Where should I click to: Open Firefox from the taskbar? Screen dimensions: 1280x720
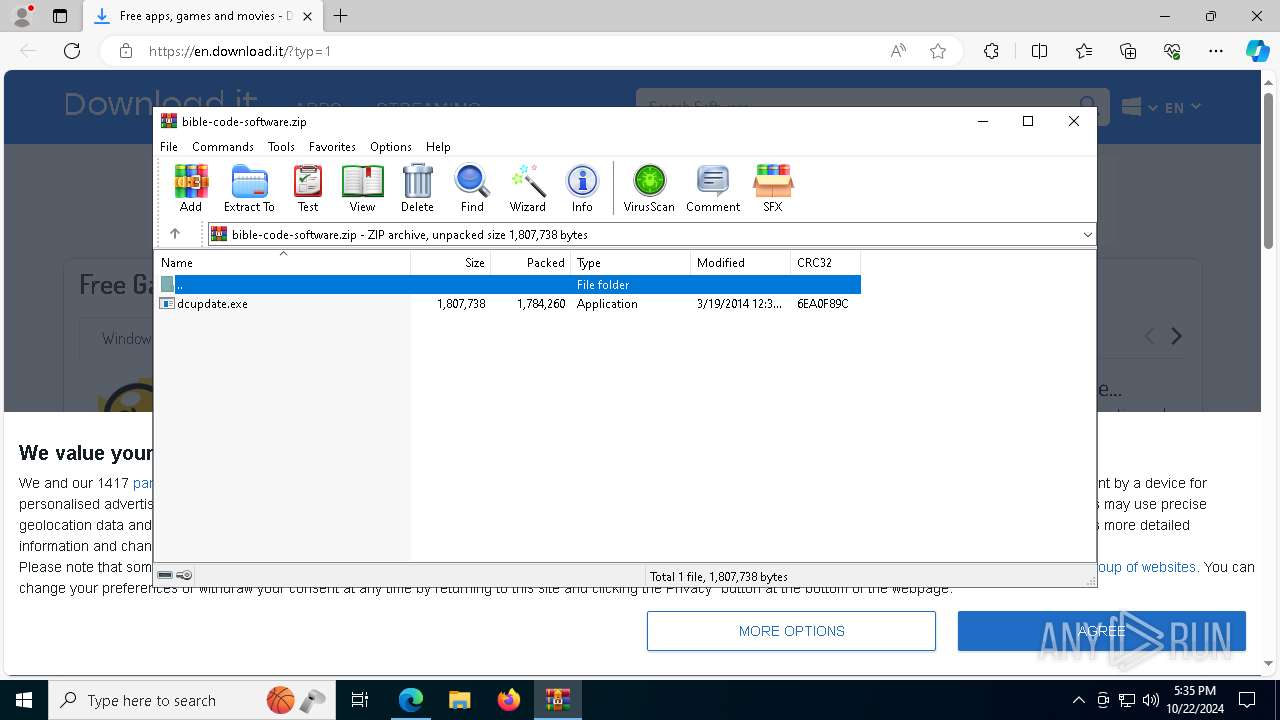(x=509, y=700)
